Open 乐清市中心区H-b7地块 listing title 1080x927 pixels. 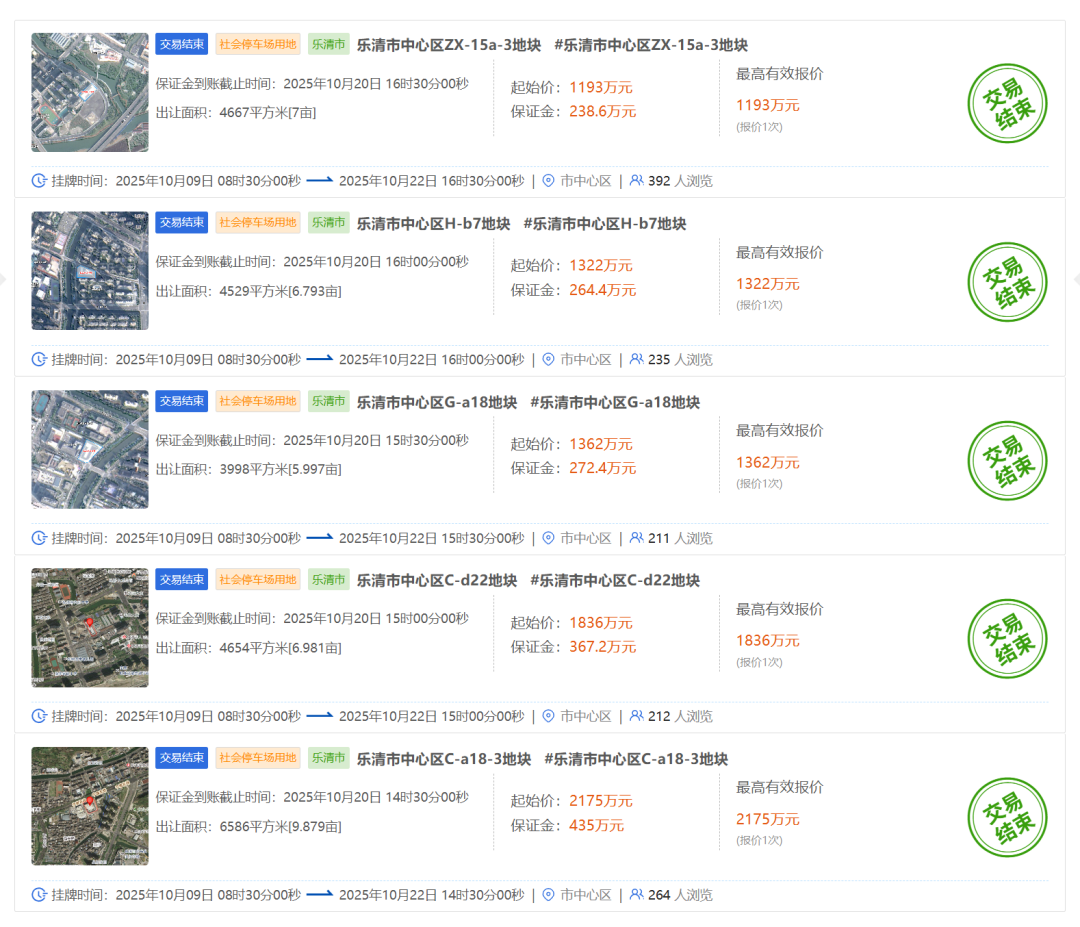coord(433,224)
